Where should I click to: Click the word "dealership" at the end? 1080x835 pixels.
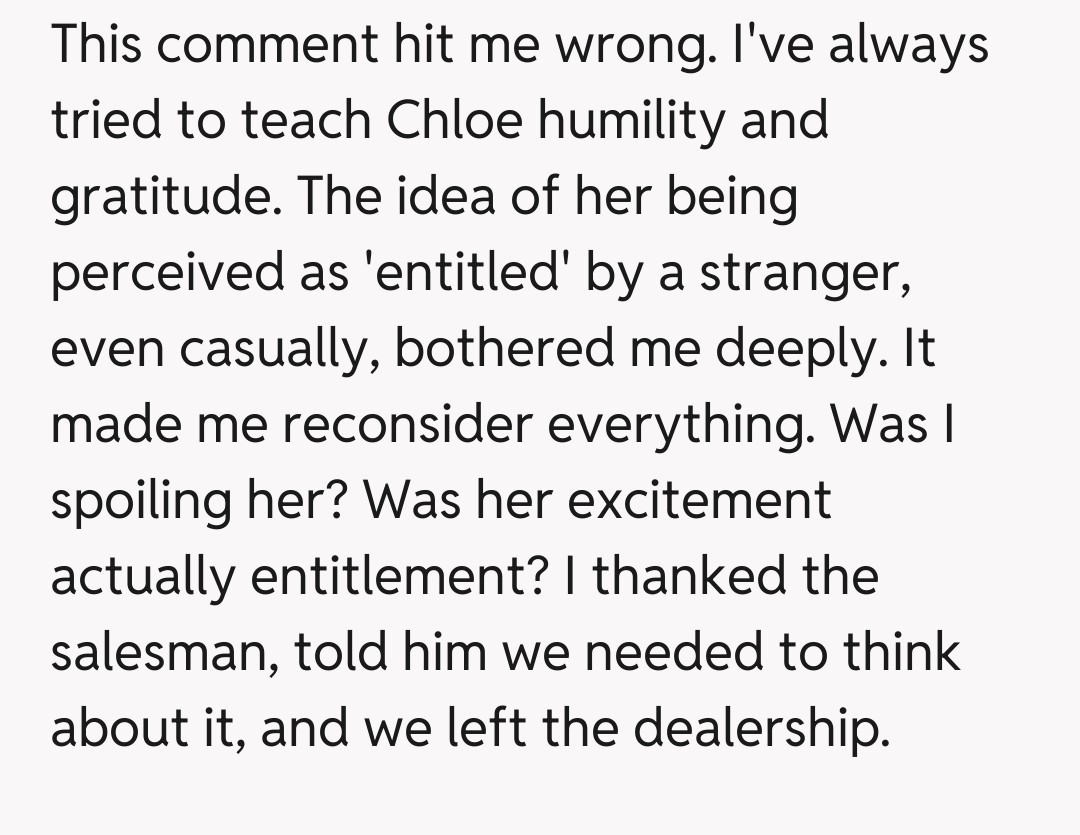[x=761, y=728]
